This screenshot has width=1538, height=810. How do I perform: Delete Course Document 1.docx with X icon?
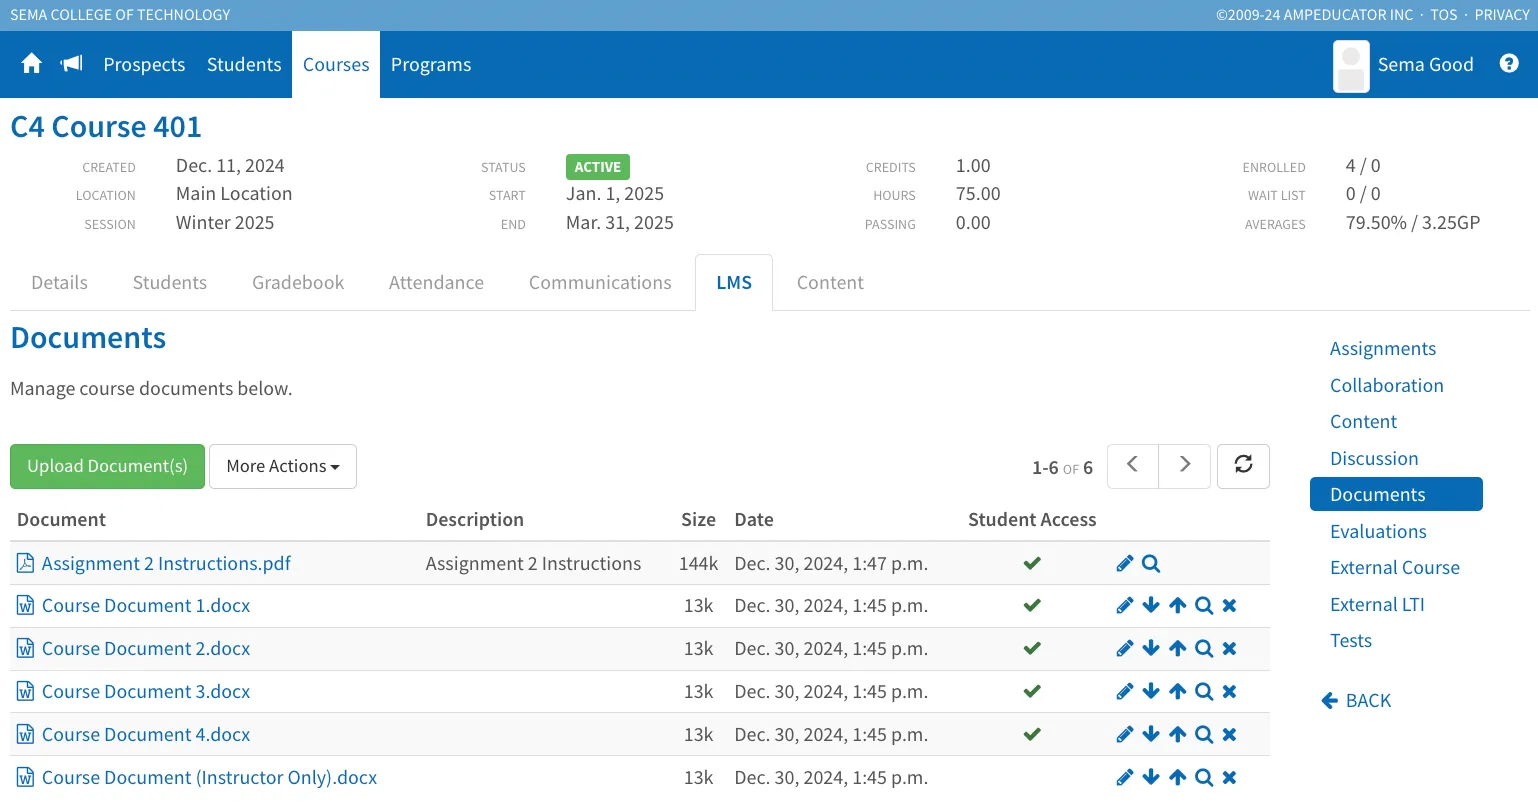point(1230,605)
